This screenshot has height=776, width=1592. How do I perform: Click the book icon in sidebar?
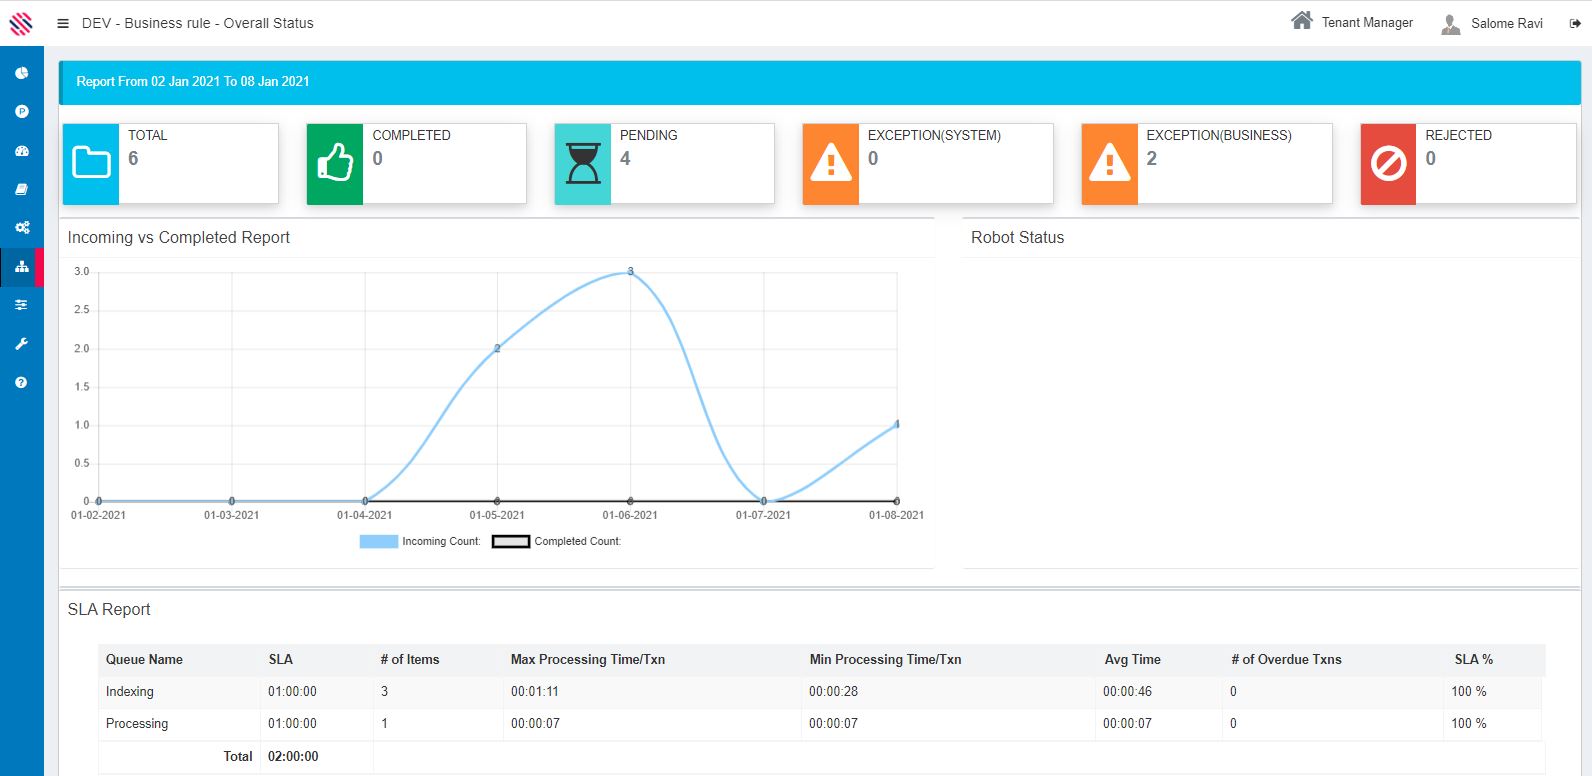(x=21, y=189)
